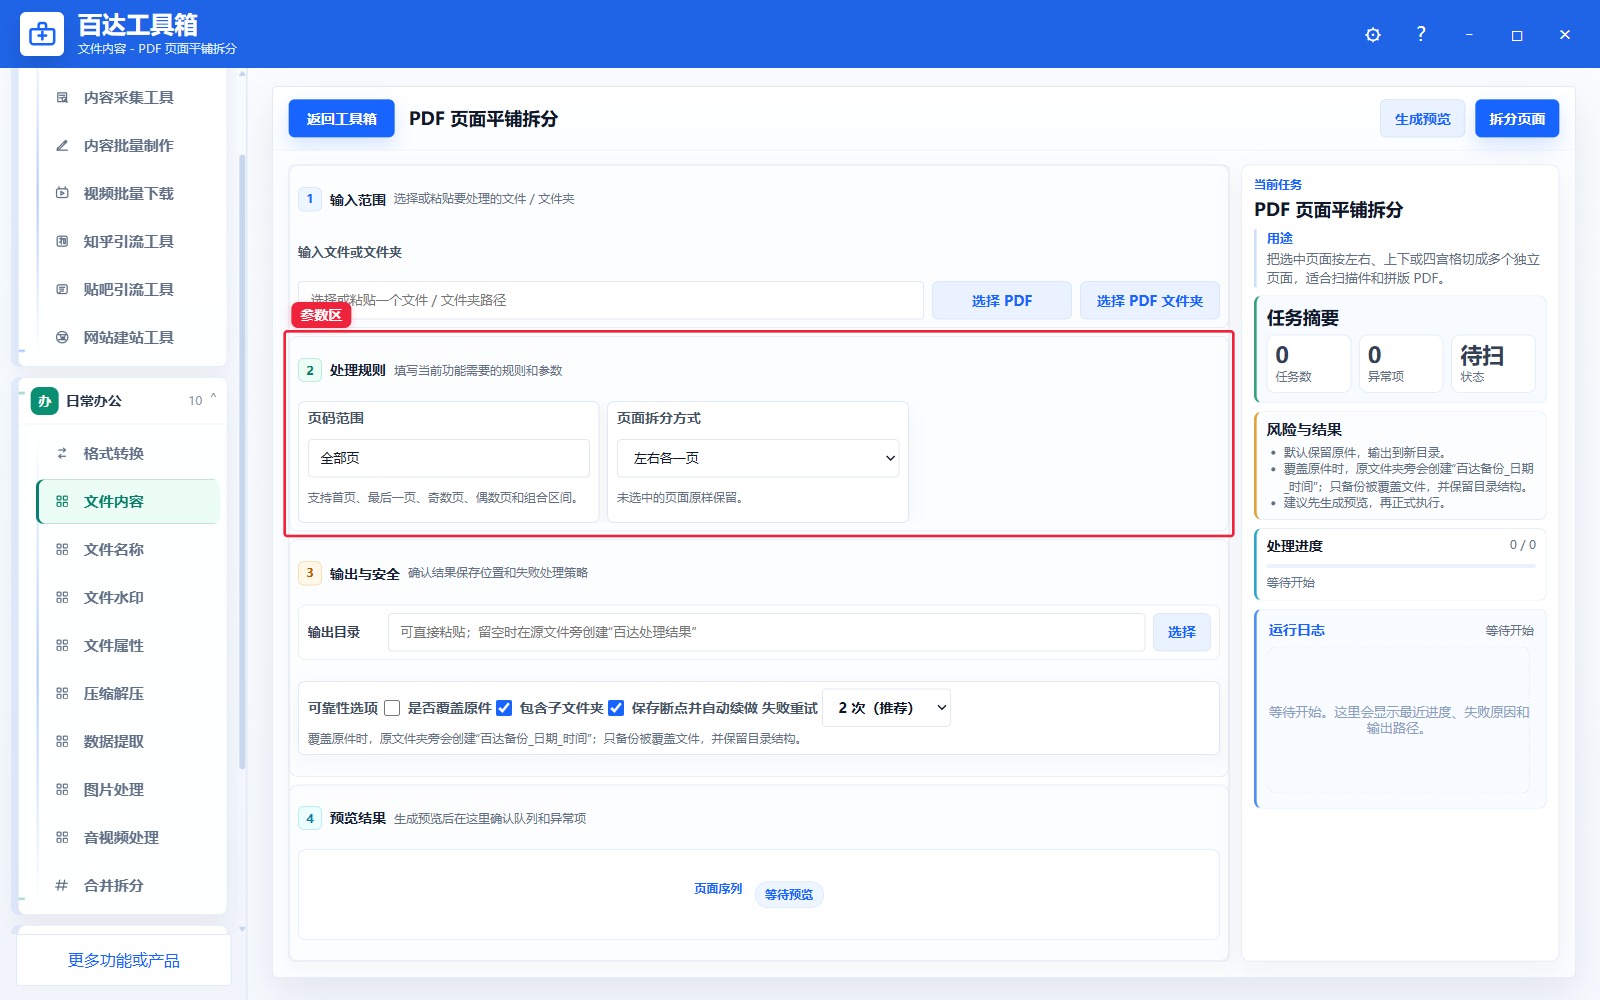Viewport: 1600px width, 1000px height.
Task: Click the icon beside 视频批量下载
Action: click(x=62, y=194)
